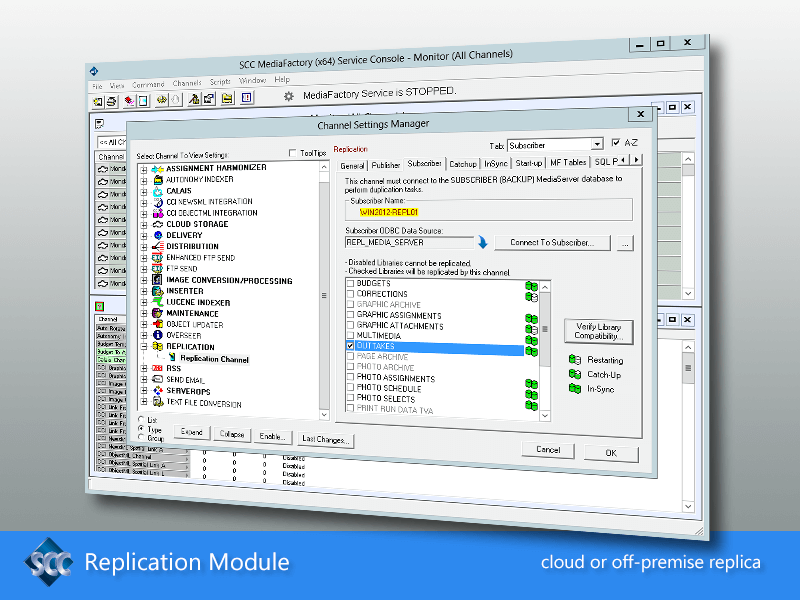Toggle the A-Z checkbox
Screen dimensions: 800x600
point(616,142)
